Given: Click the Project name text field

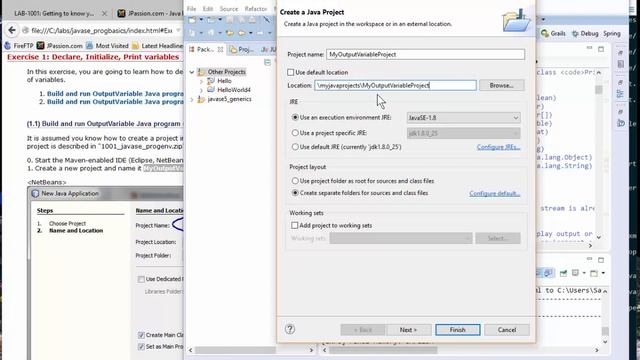Looking at the screenshot, I should [425, 54].
